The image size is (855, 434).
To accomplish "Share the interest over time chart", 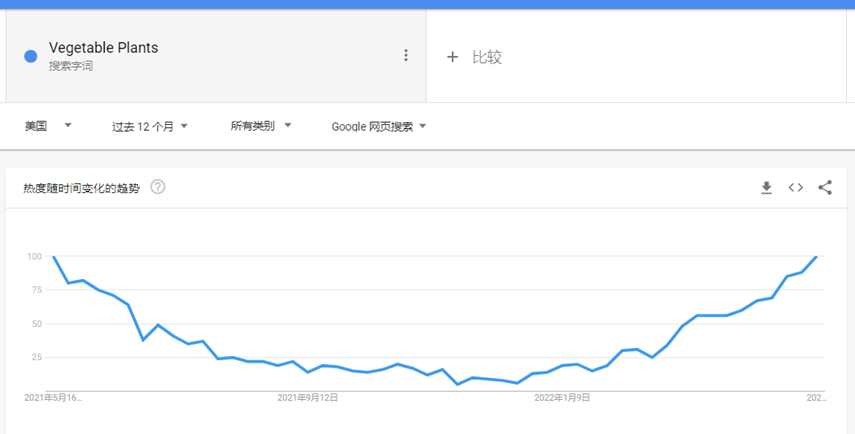I will pyautogui.click(x=825, y=187).
